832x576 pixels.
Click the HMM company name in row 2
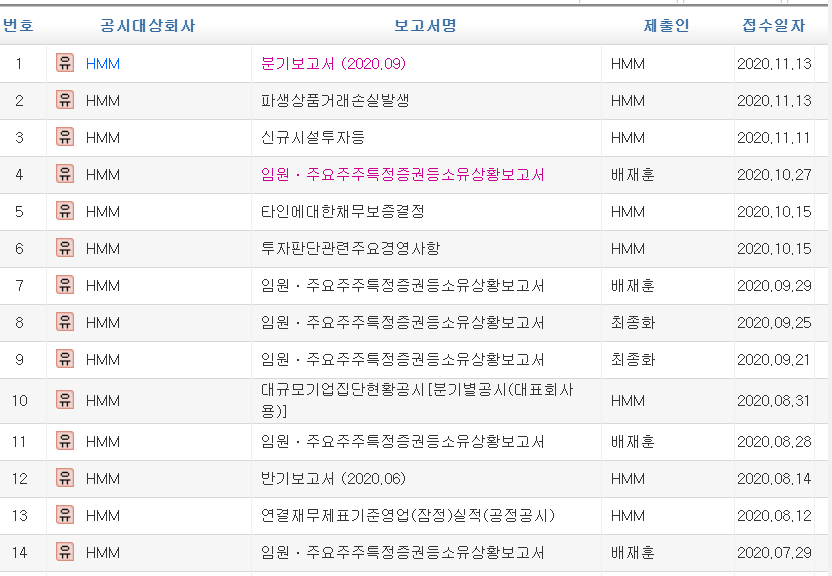pyautogui.click(x=103, y=101)
